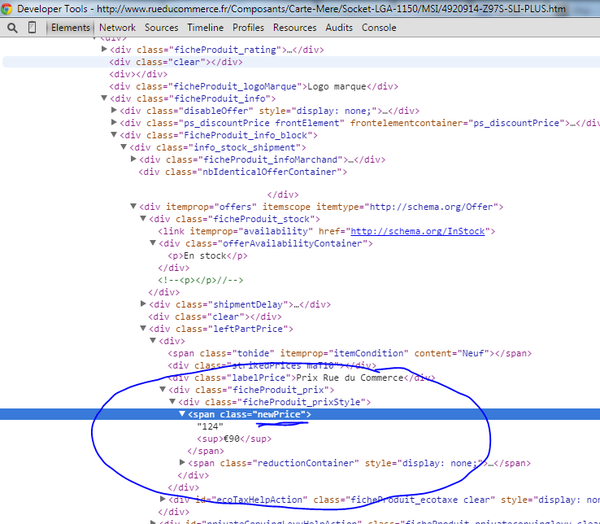Expand the ficheProduit_infoMarchand div
The height and width of the screenshot is (524, 600).
[133, 159]
